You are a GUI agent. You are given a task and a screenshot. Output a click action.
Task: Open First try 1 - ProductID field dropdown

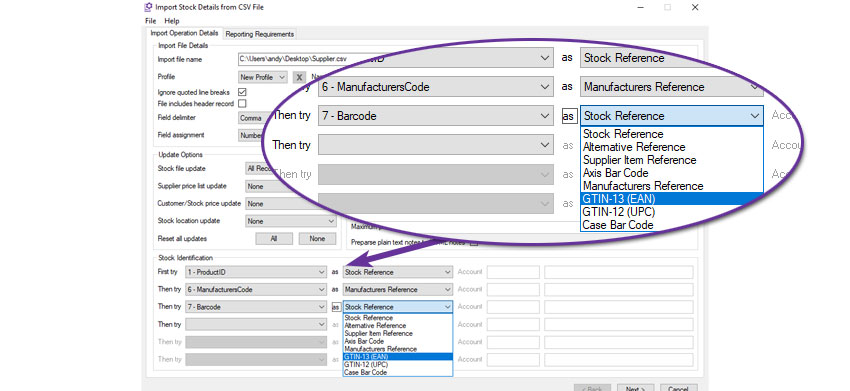256,272
